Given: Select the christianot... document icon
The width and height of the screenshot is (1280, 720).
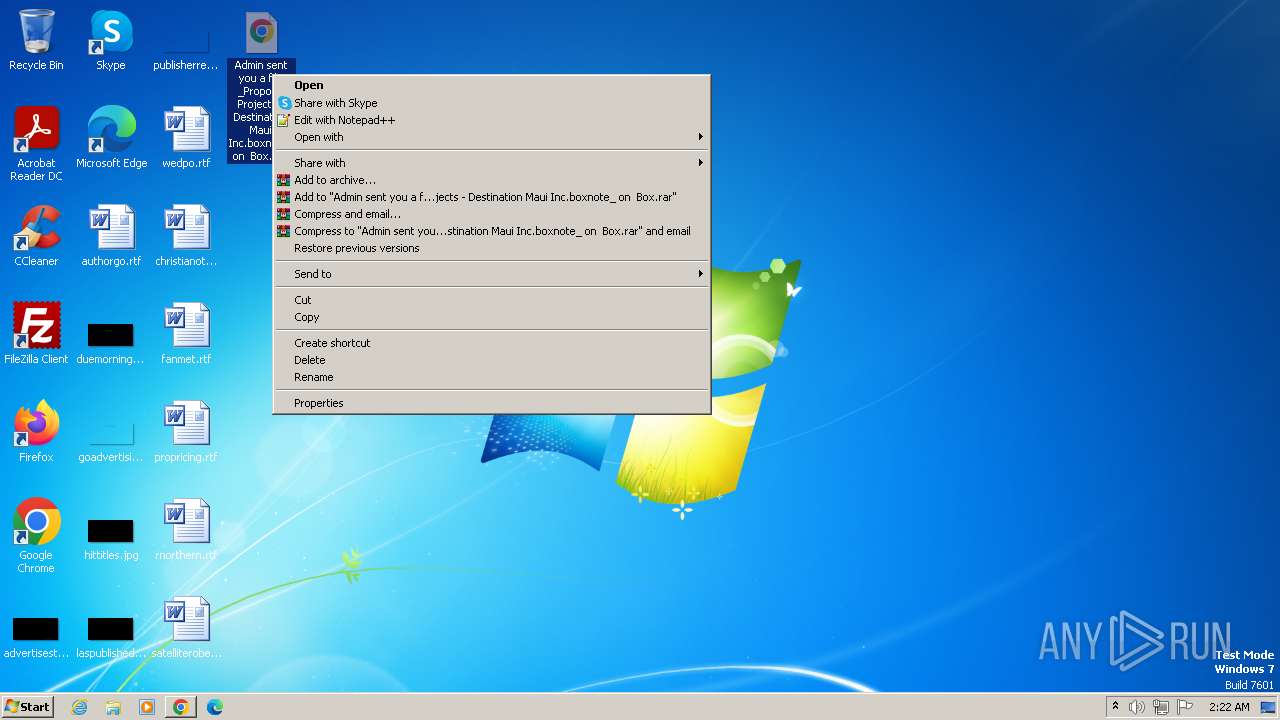Looking at the screenshot, I should coord(186,236).
